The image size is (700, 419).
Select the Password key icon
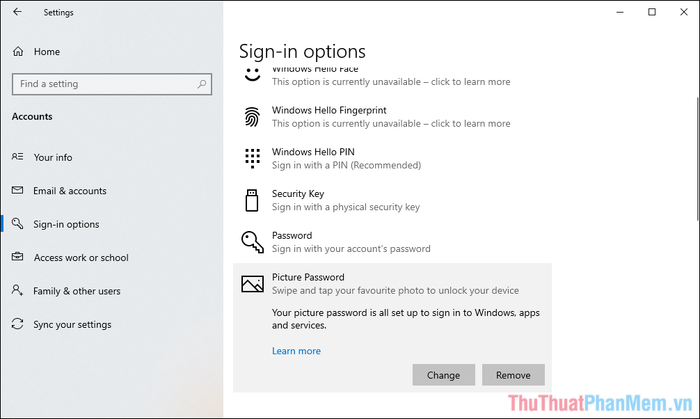252,242
